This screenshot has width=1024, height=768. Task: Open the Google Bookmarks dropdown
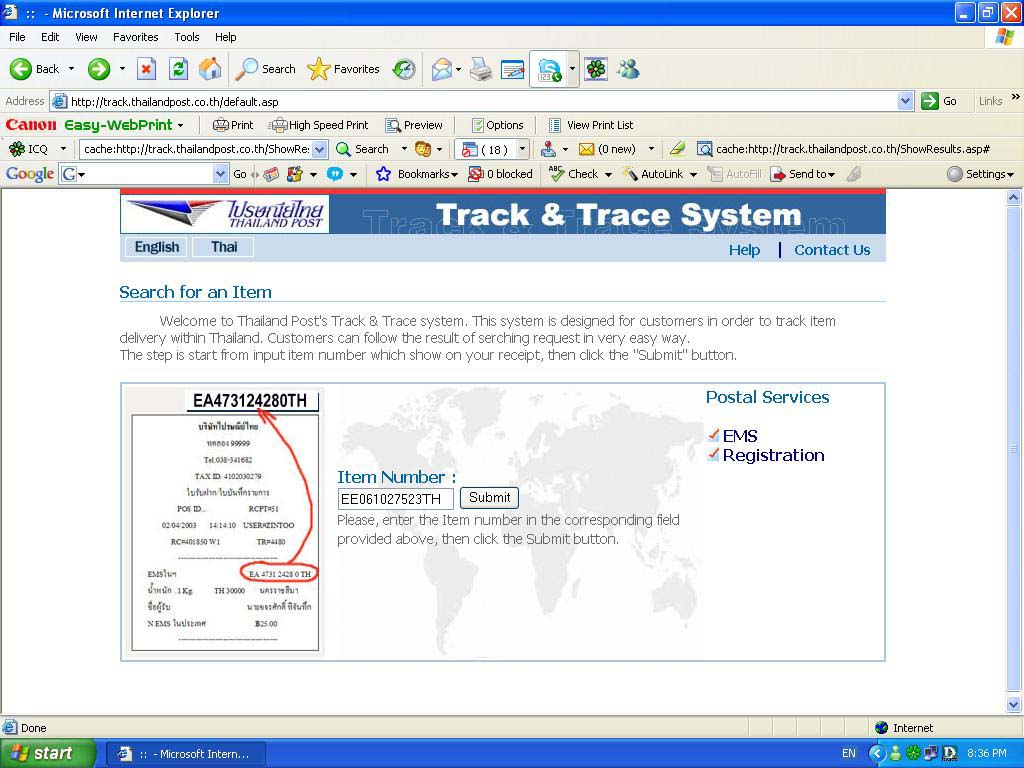417,174
